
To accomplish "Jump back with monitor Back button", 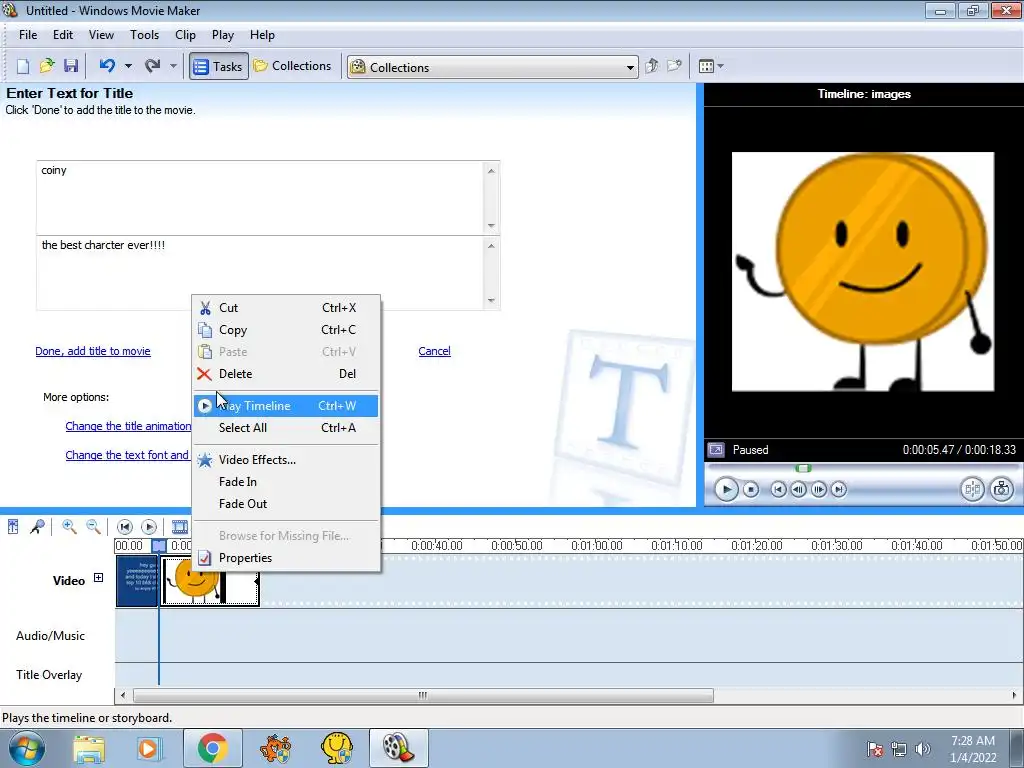I will (778, 489).
